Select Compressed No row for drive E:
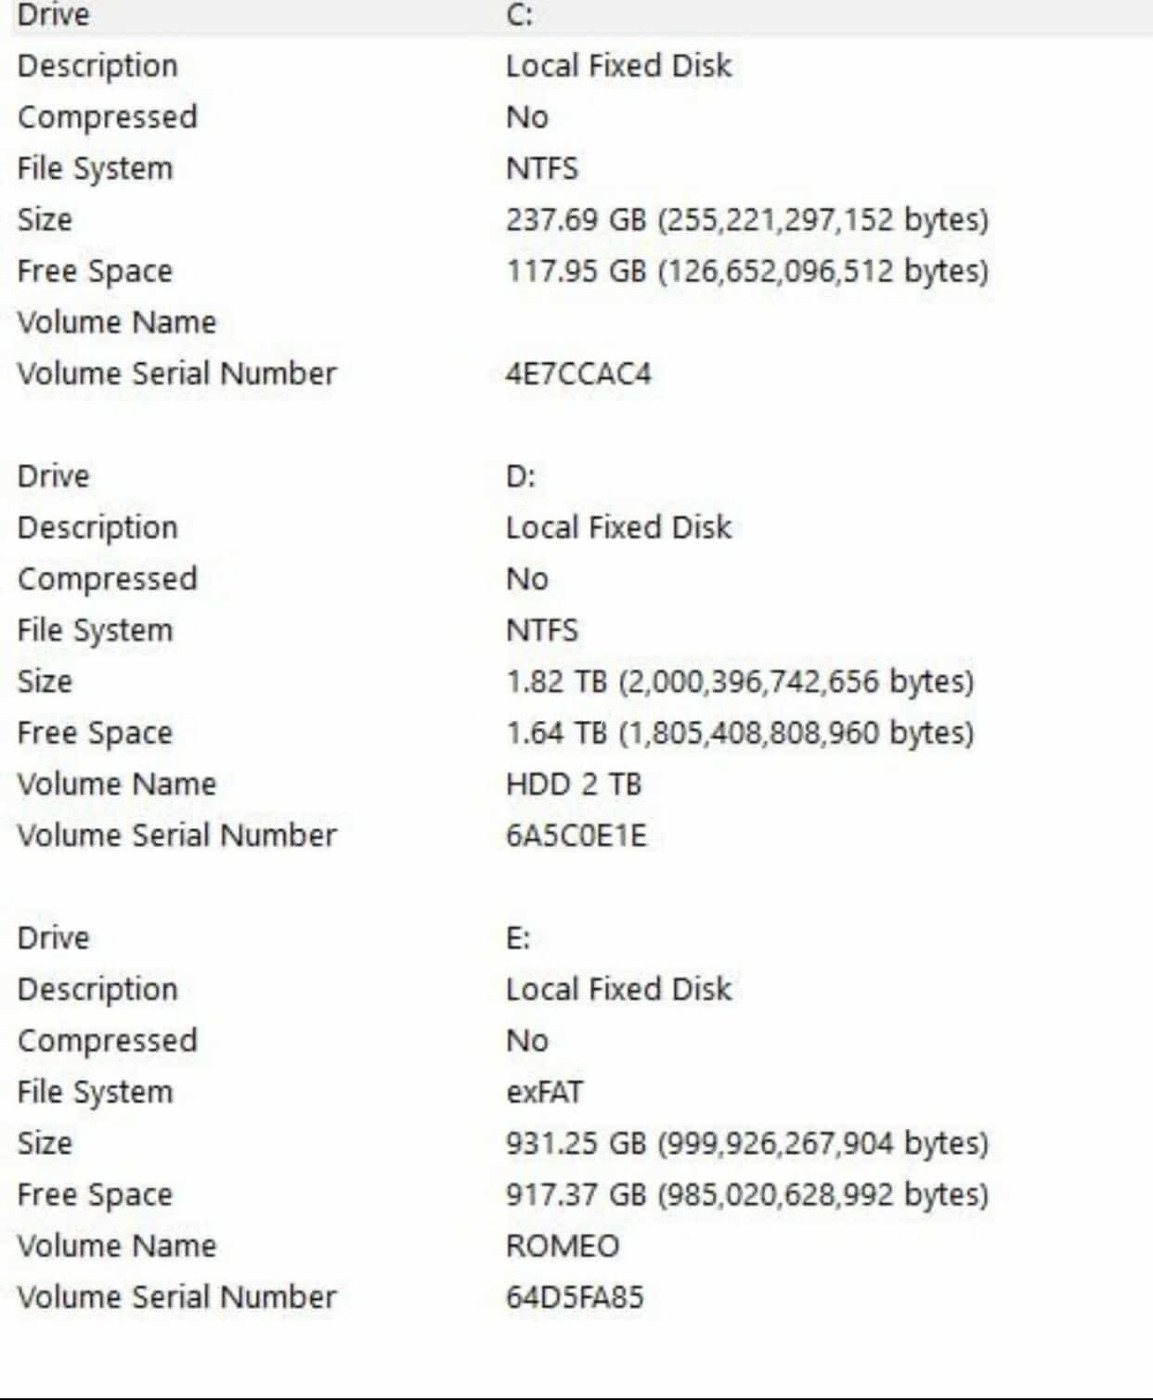 tap(580, 1040)
